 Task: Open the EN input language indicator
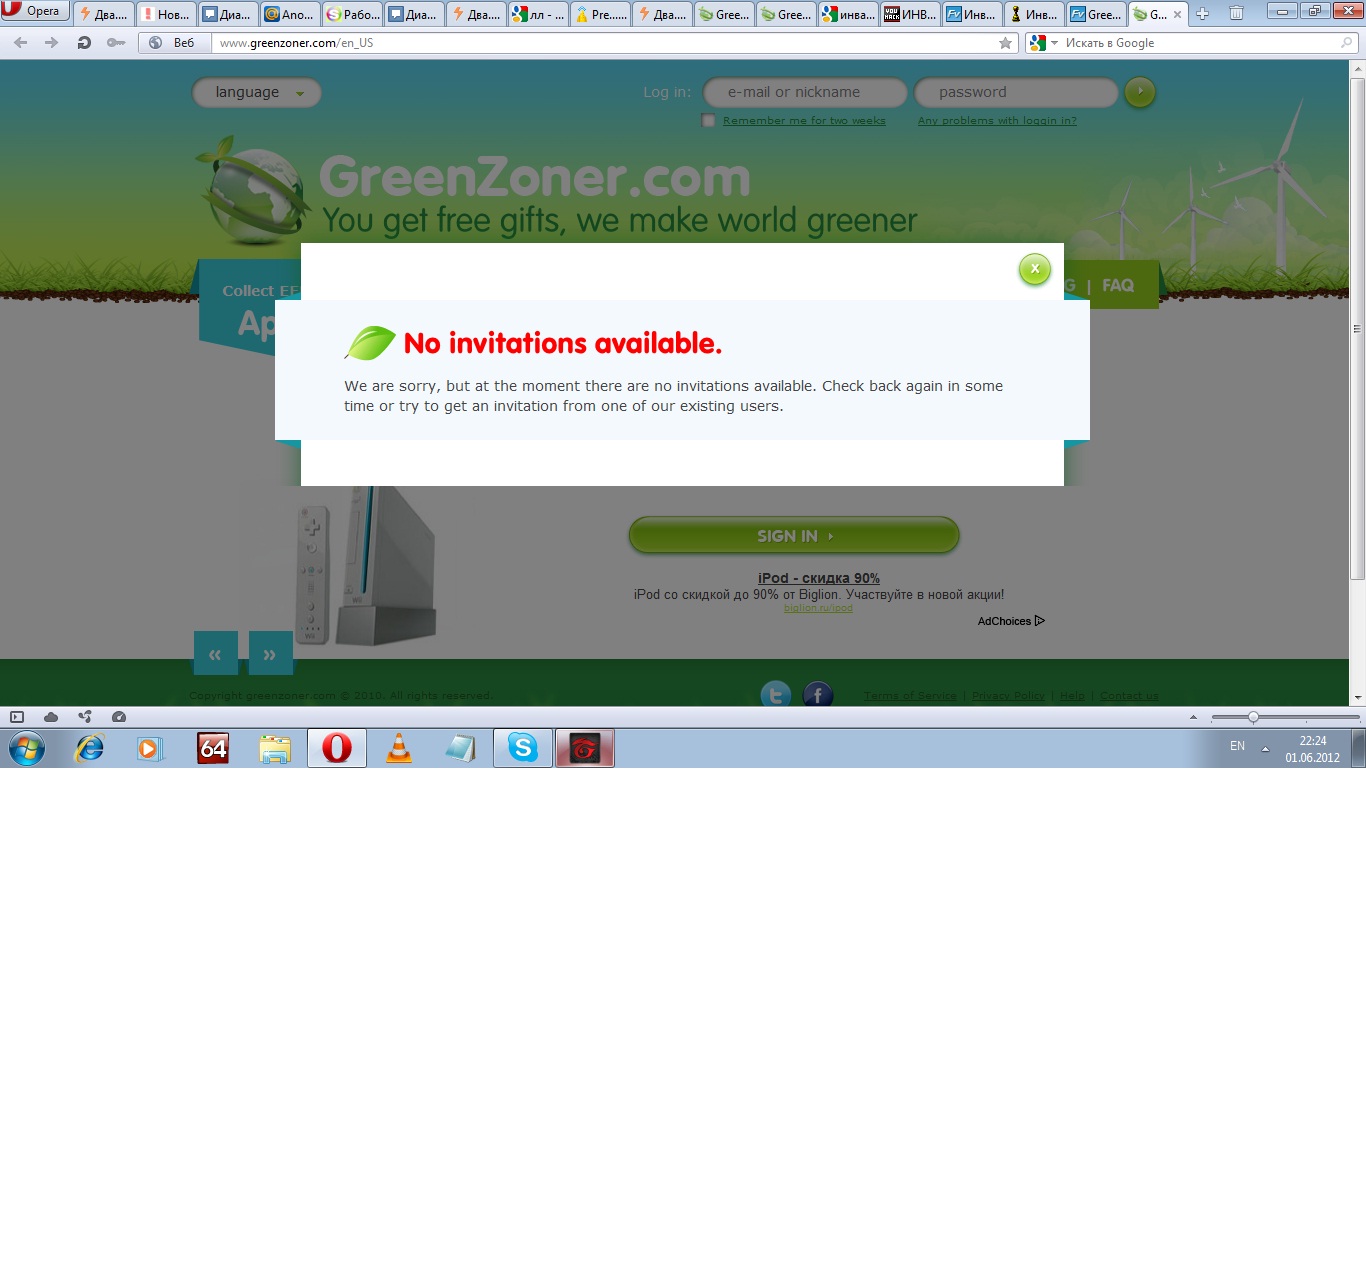pos(1237,746)
